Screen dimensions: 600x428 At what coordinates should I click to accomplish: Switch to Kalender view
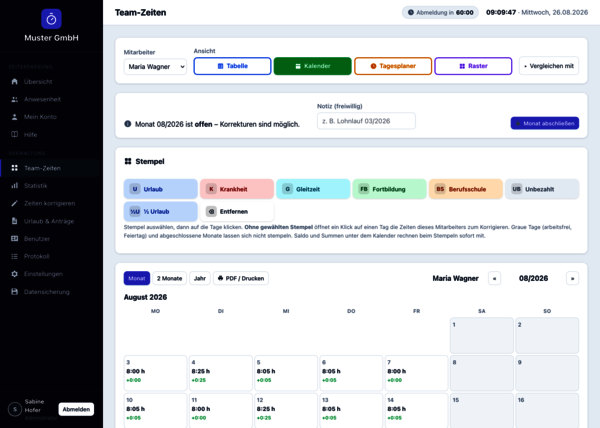pyautogui.click(x=313, y=66)
